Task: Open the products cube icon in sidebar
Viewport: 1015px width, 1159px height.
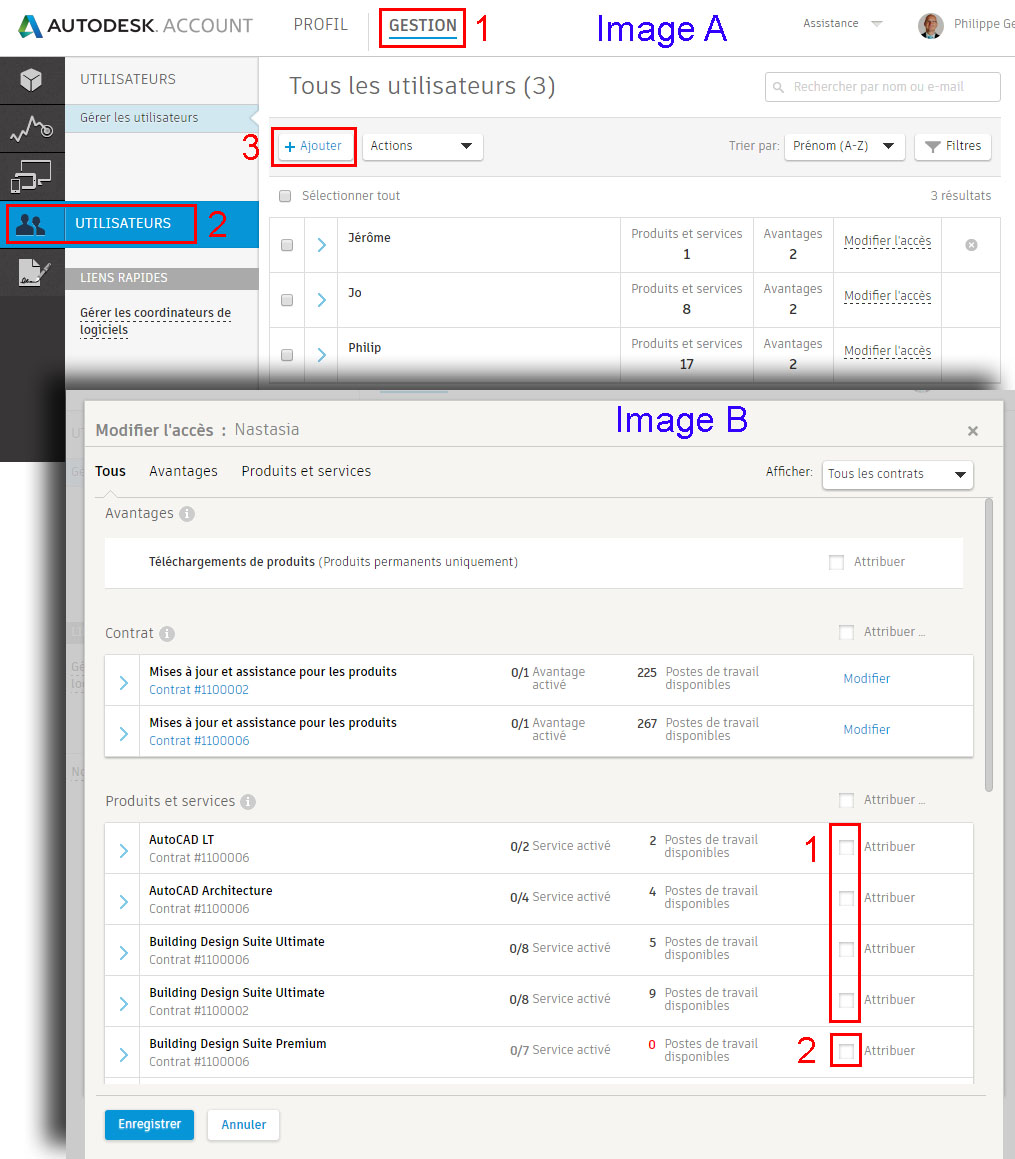Action: click(31, 80)
